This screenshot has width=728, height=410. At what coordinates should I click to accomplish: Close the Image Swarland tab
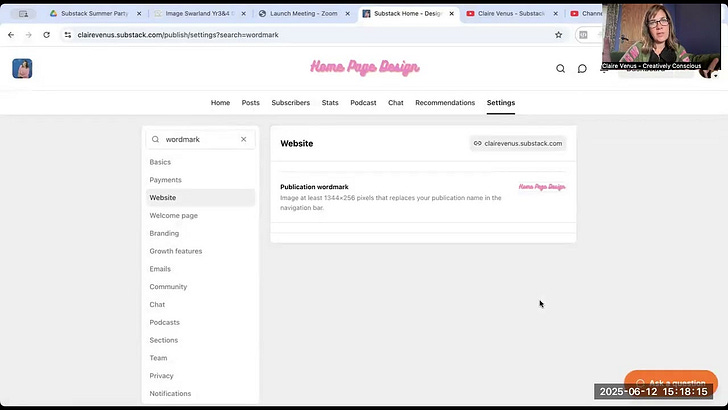(x=243, y=14)
